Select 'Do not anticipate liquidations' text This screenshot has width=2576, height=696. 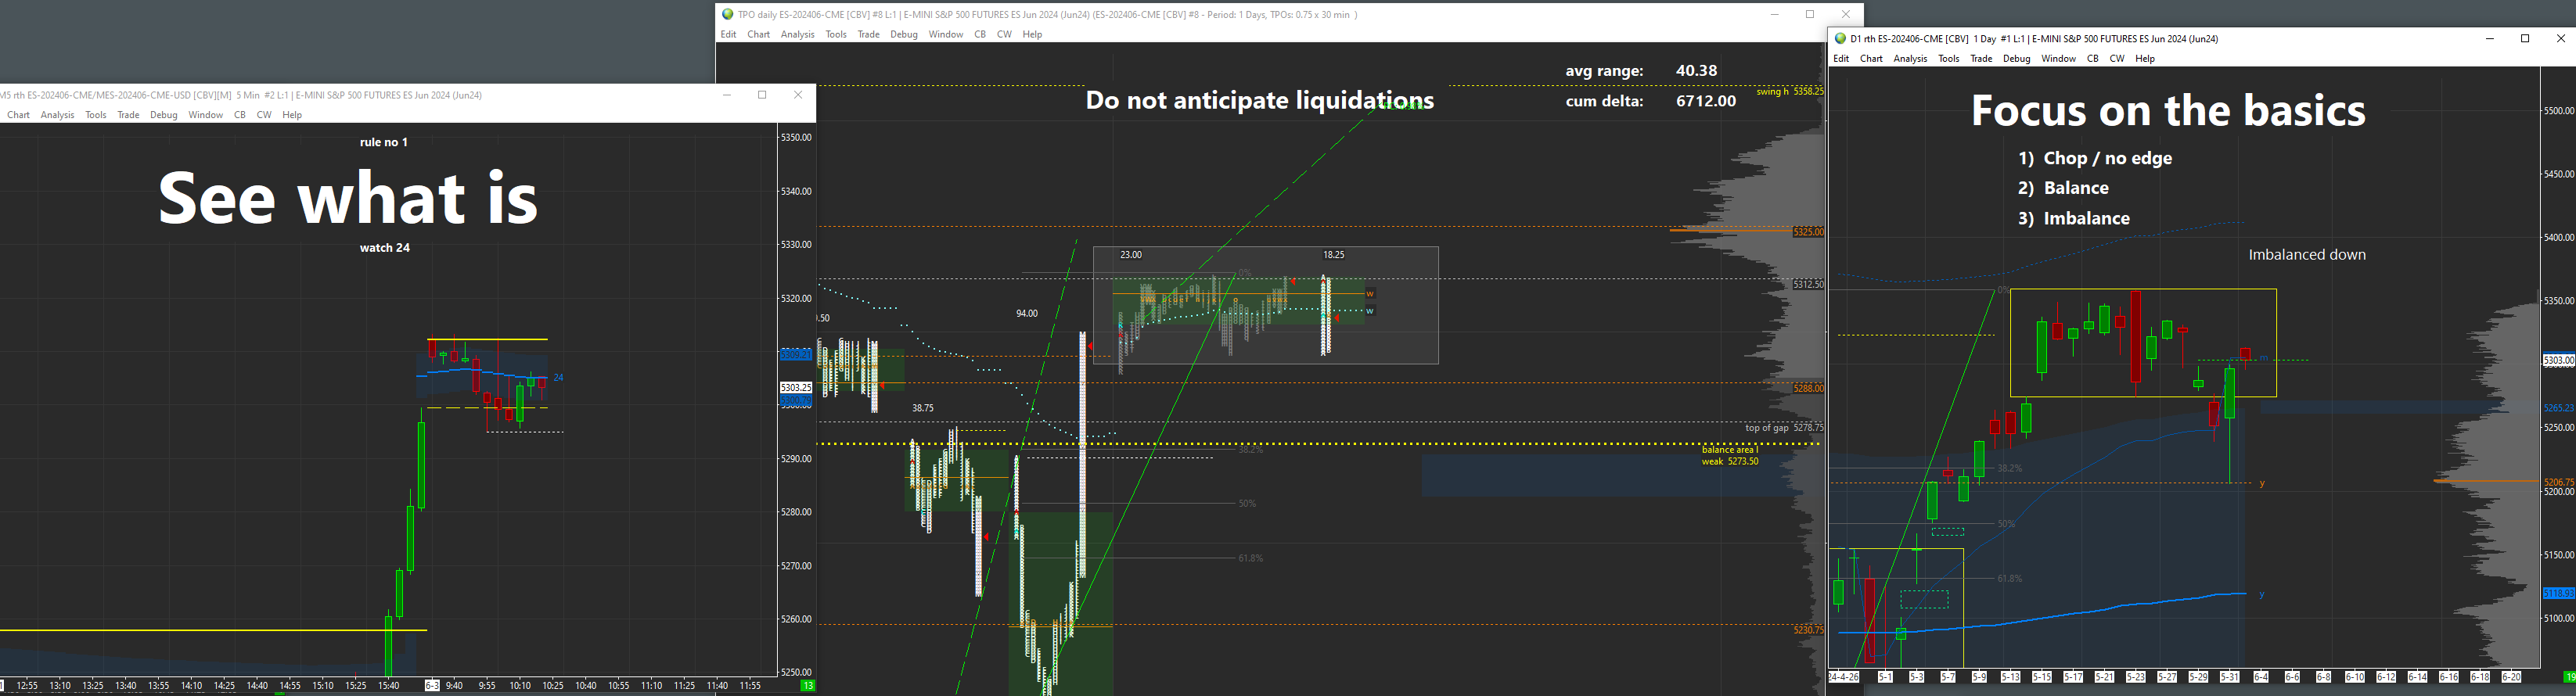tap(1260, 101)
